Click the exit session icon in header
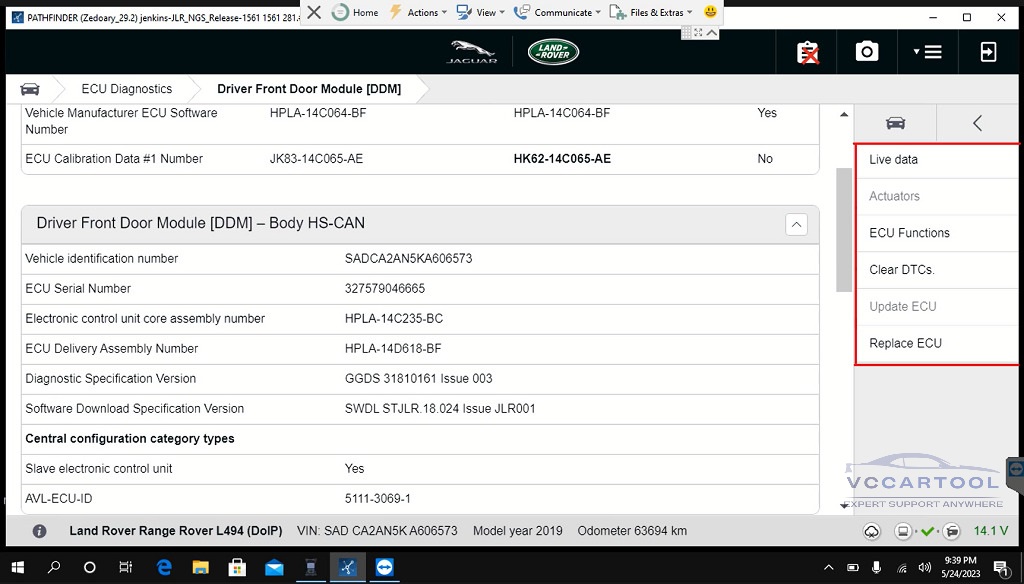Image resolution: width=1024 pixels, height=584 pixels. click(x=988, y=52)
